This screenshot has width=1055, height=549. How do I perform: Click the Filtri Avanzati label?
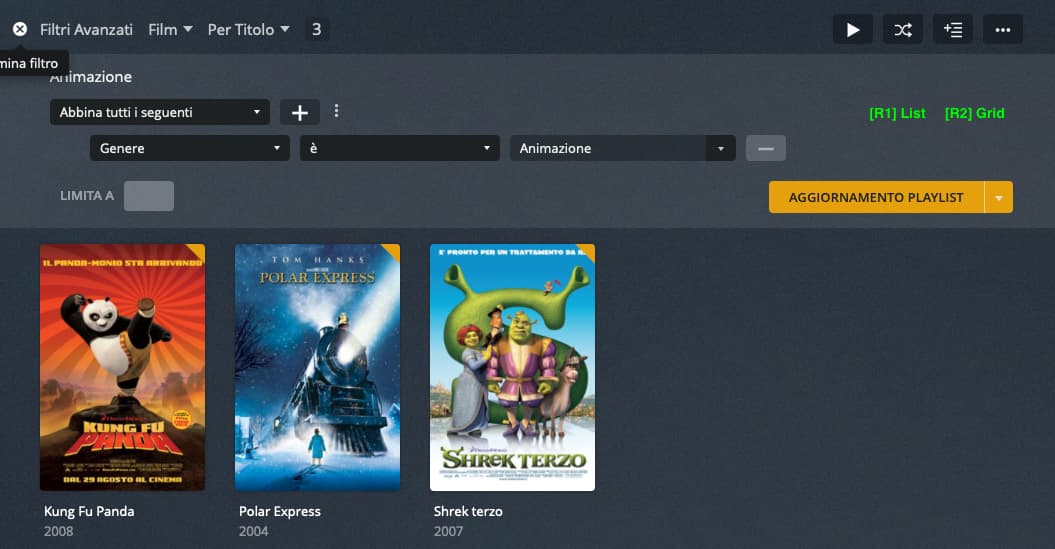click(86, 30)
